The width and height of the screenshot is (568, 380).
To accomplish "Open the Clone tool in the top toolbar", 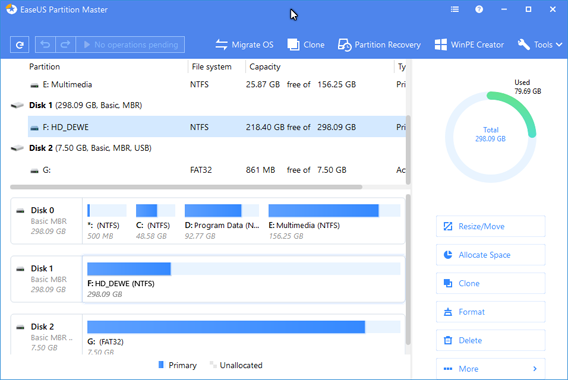I will point(306,45).
